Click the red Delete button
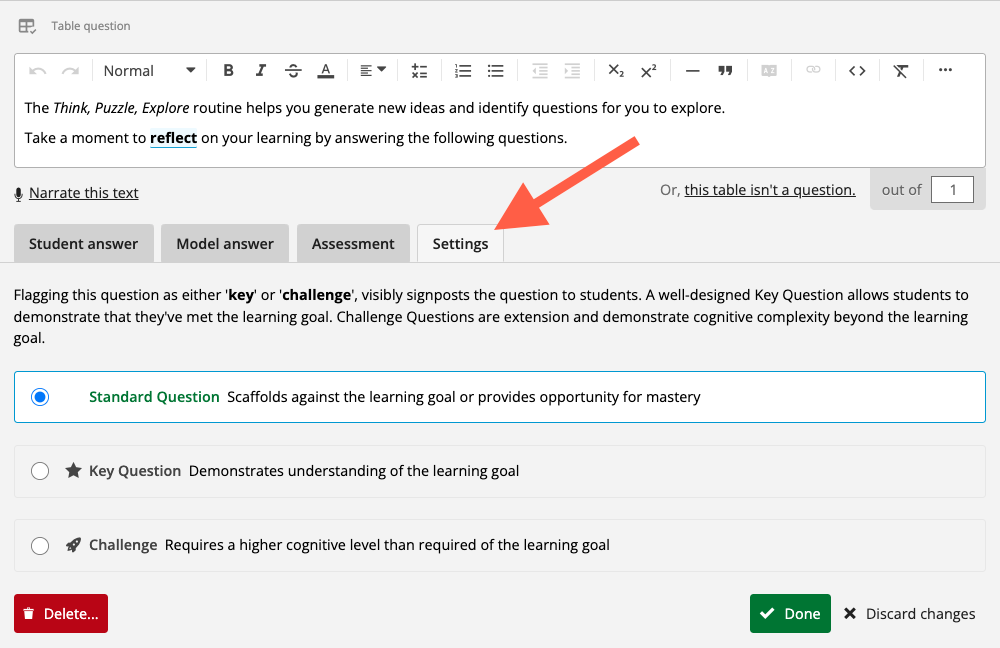The height and width of the screenshot is (648, 1000). tap(61, 614)
